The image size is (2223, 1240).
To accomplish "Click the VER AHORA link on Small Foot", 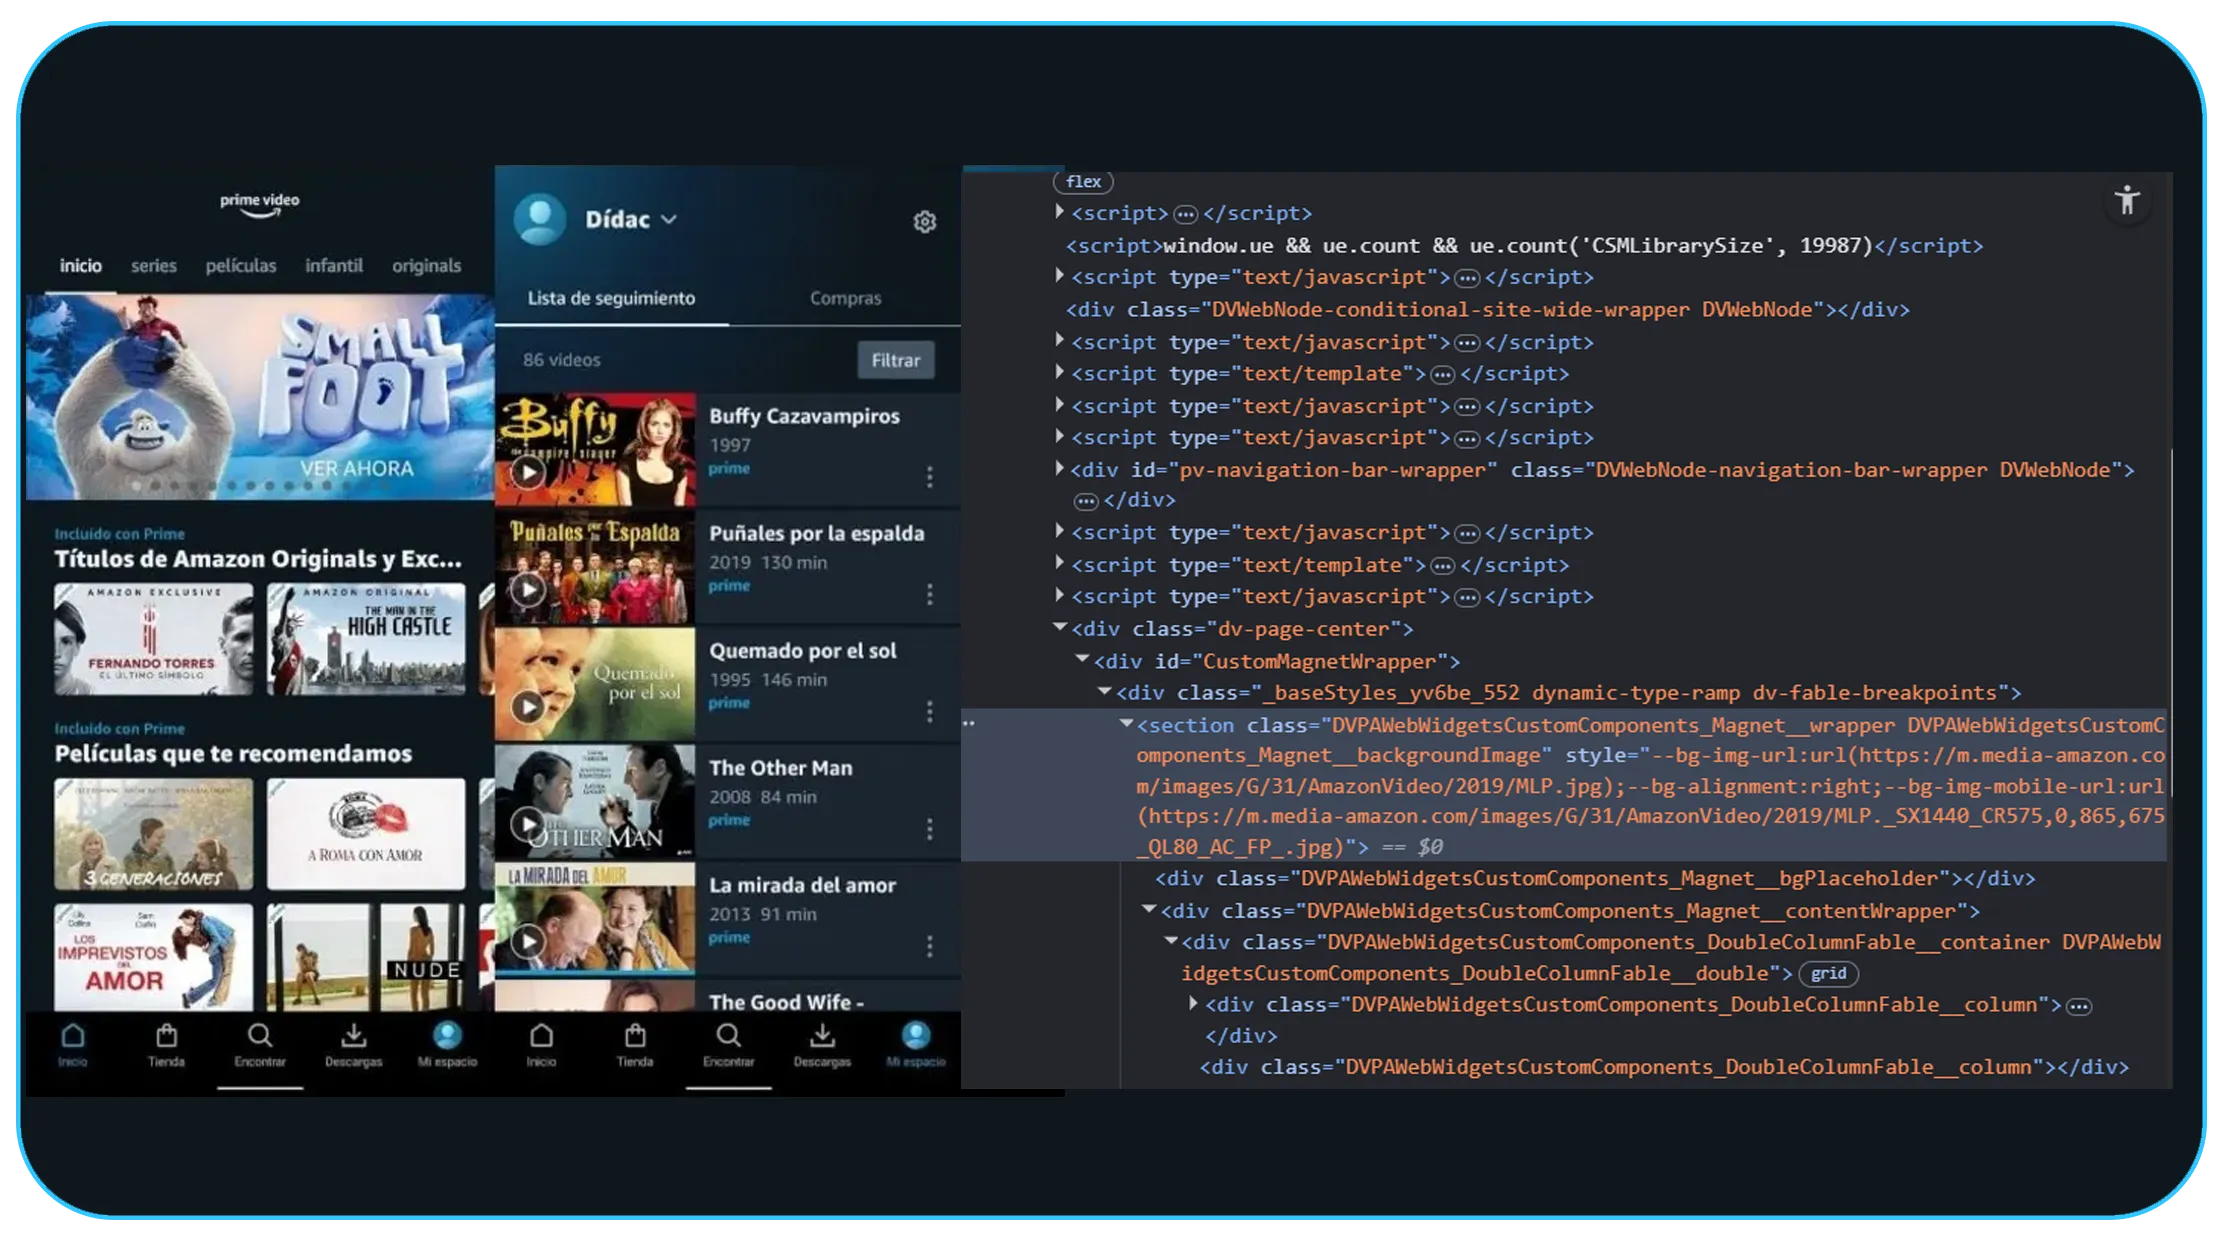I will tap(358, 465).
